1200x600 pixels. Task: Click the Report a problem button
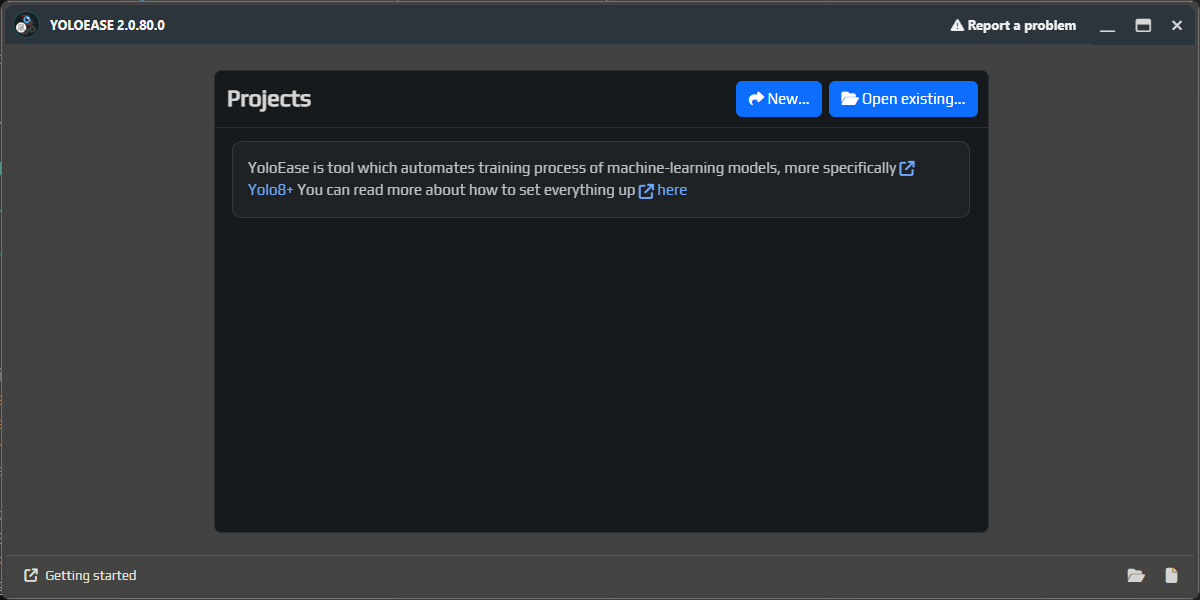pos(1013,25)
